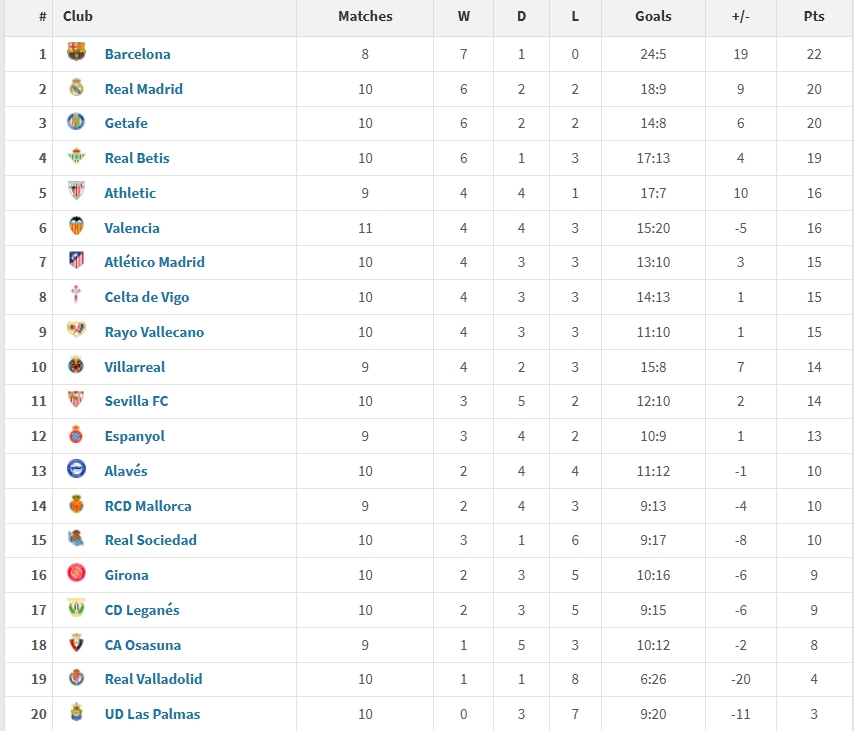Open the Espanyol team link

tap(135, 436)
